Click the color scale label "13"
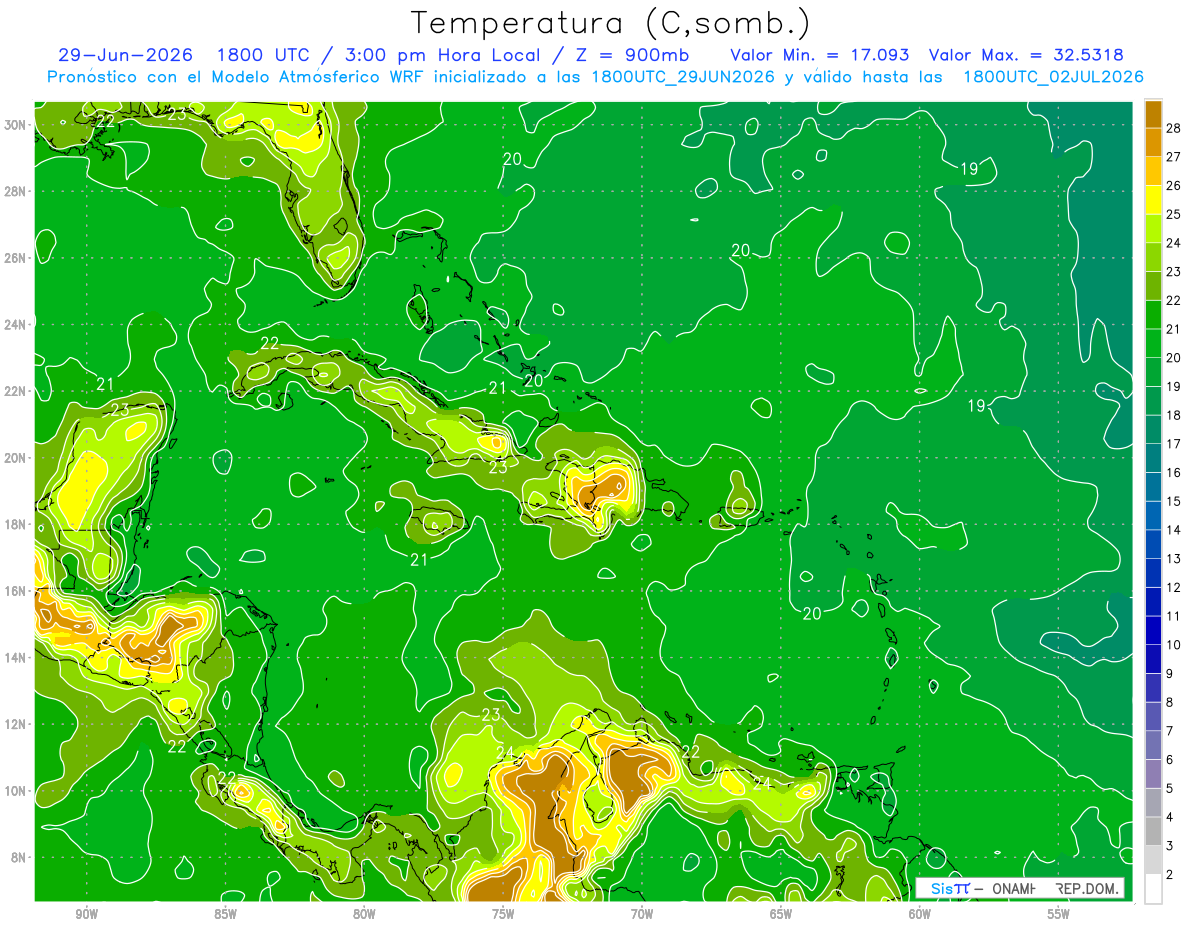 point(1174,558)
